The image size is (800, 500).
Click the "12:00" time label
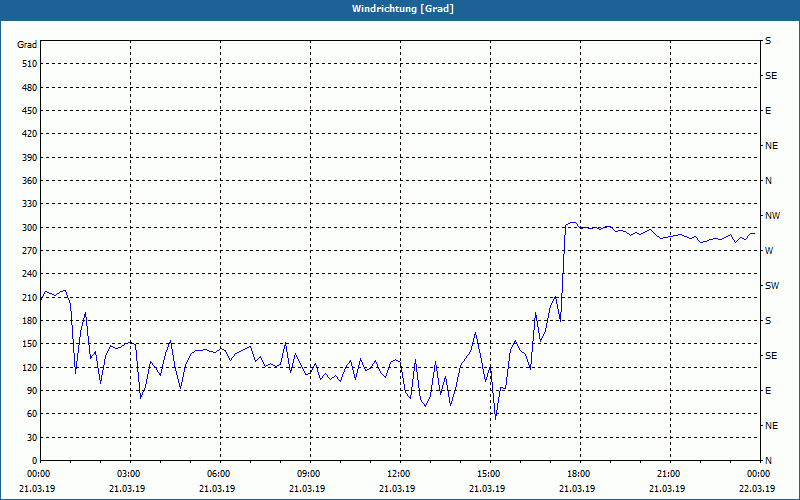[400, 474]
